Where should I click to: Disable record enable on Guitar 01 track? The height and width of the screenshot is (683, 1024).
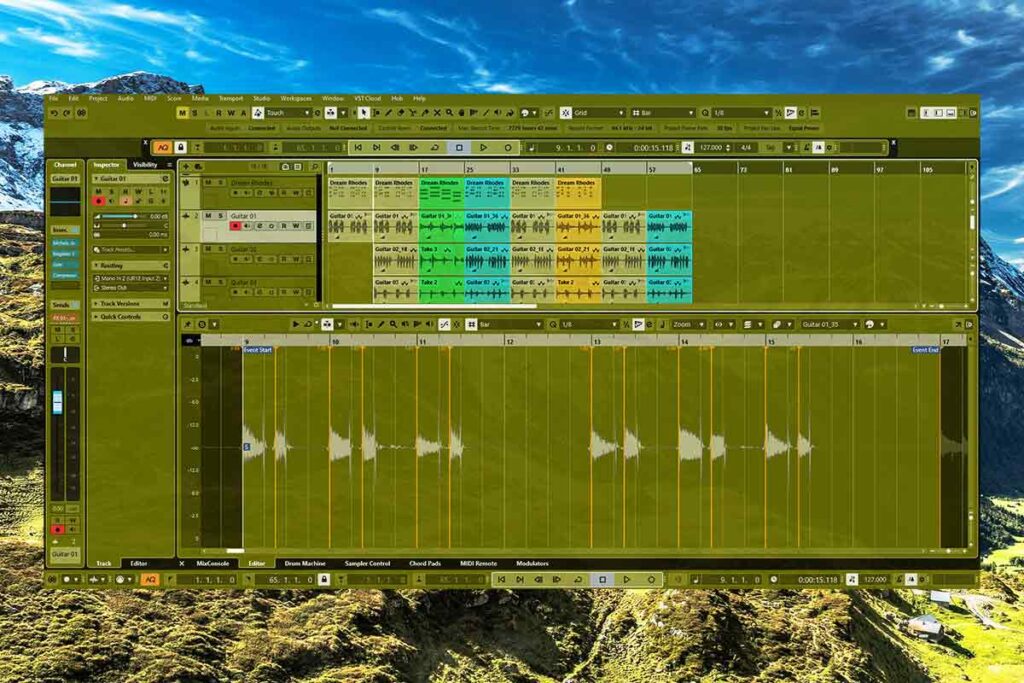[x=236, y=226]
